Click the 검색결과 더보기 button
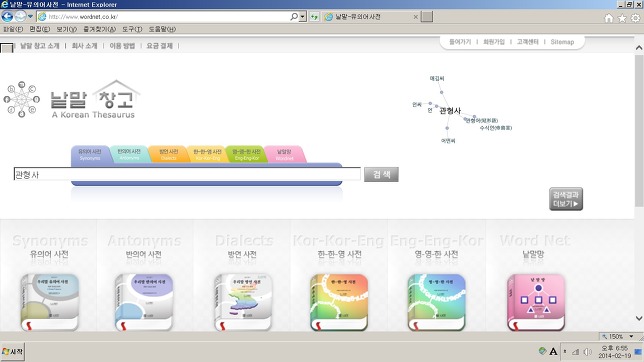Image resolution: width=644 pixels, height=362 pixels. pos(566,199)
